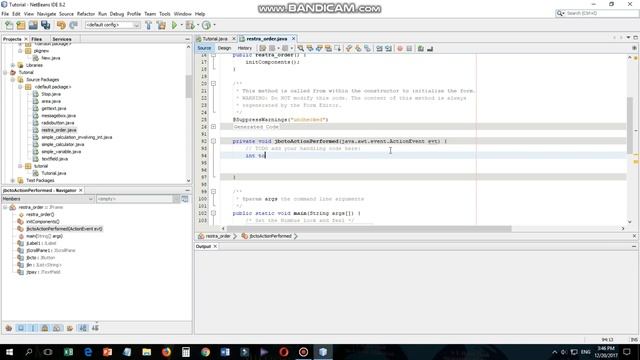Select simple_calculator.java in Projects tree

[63, 144]
